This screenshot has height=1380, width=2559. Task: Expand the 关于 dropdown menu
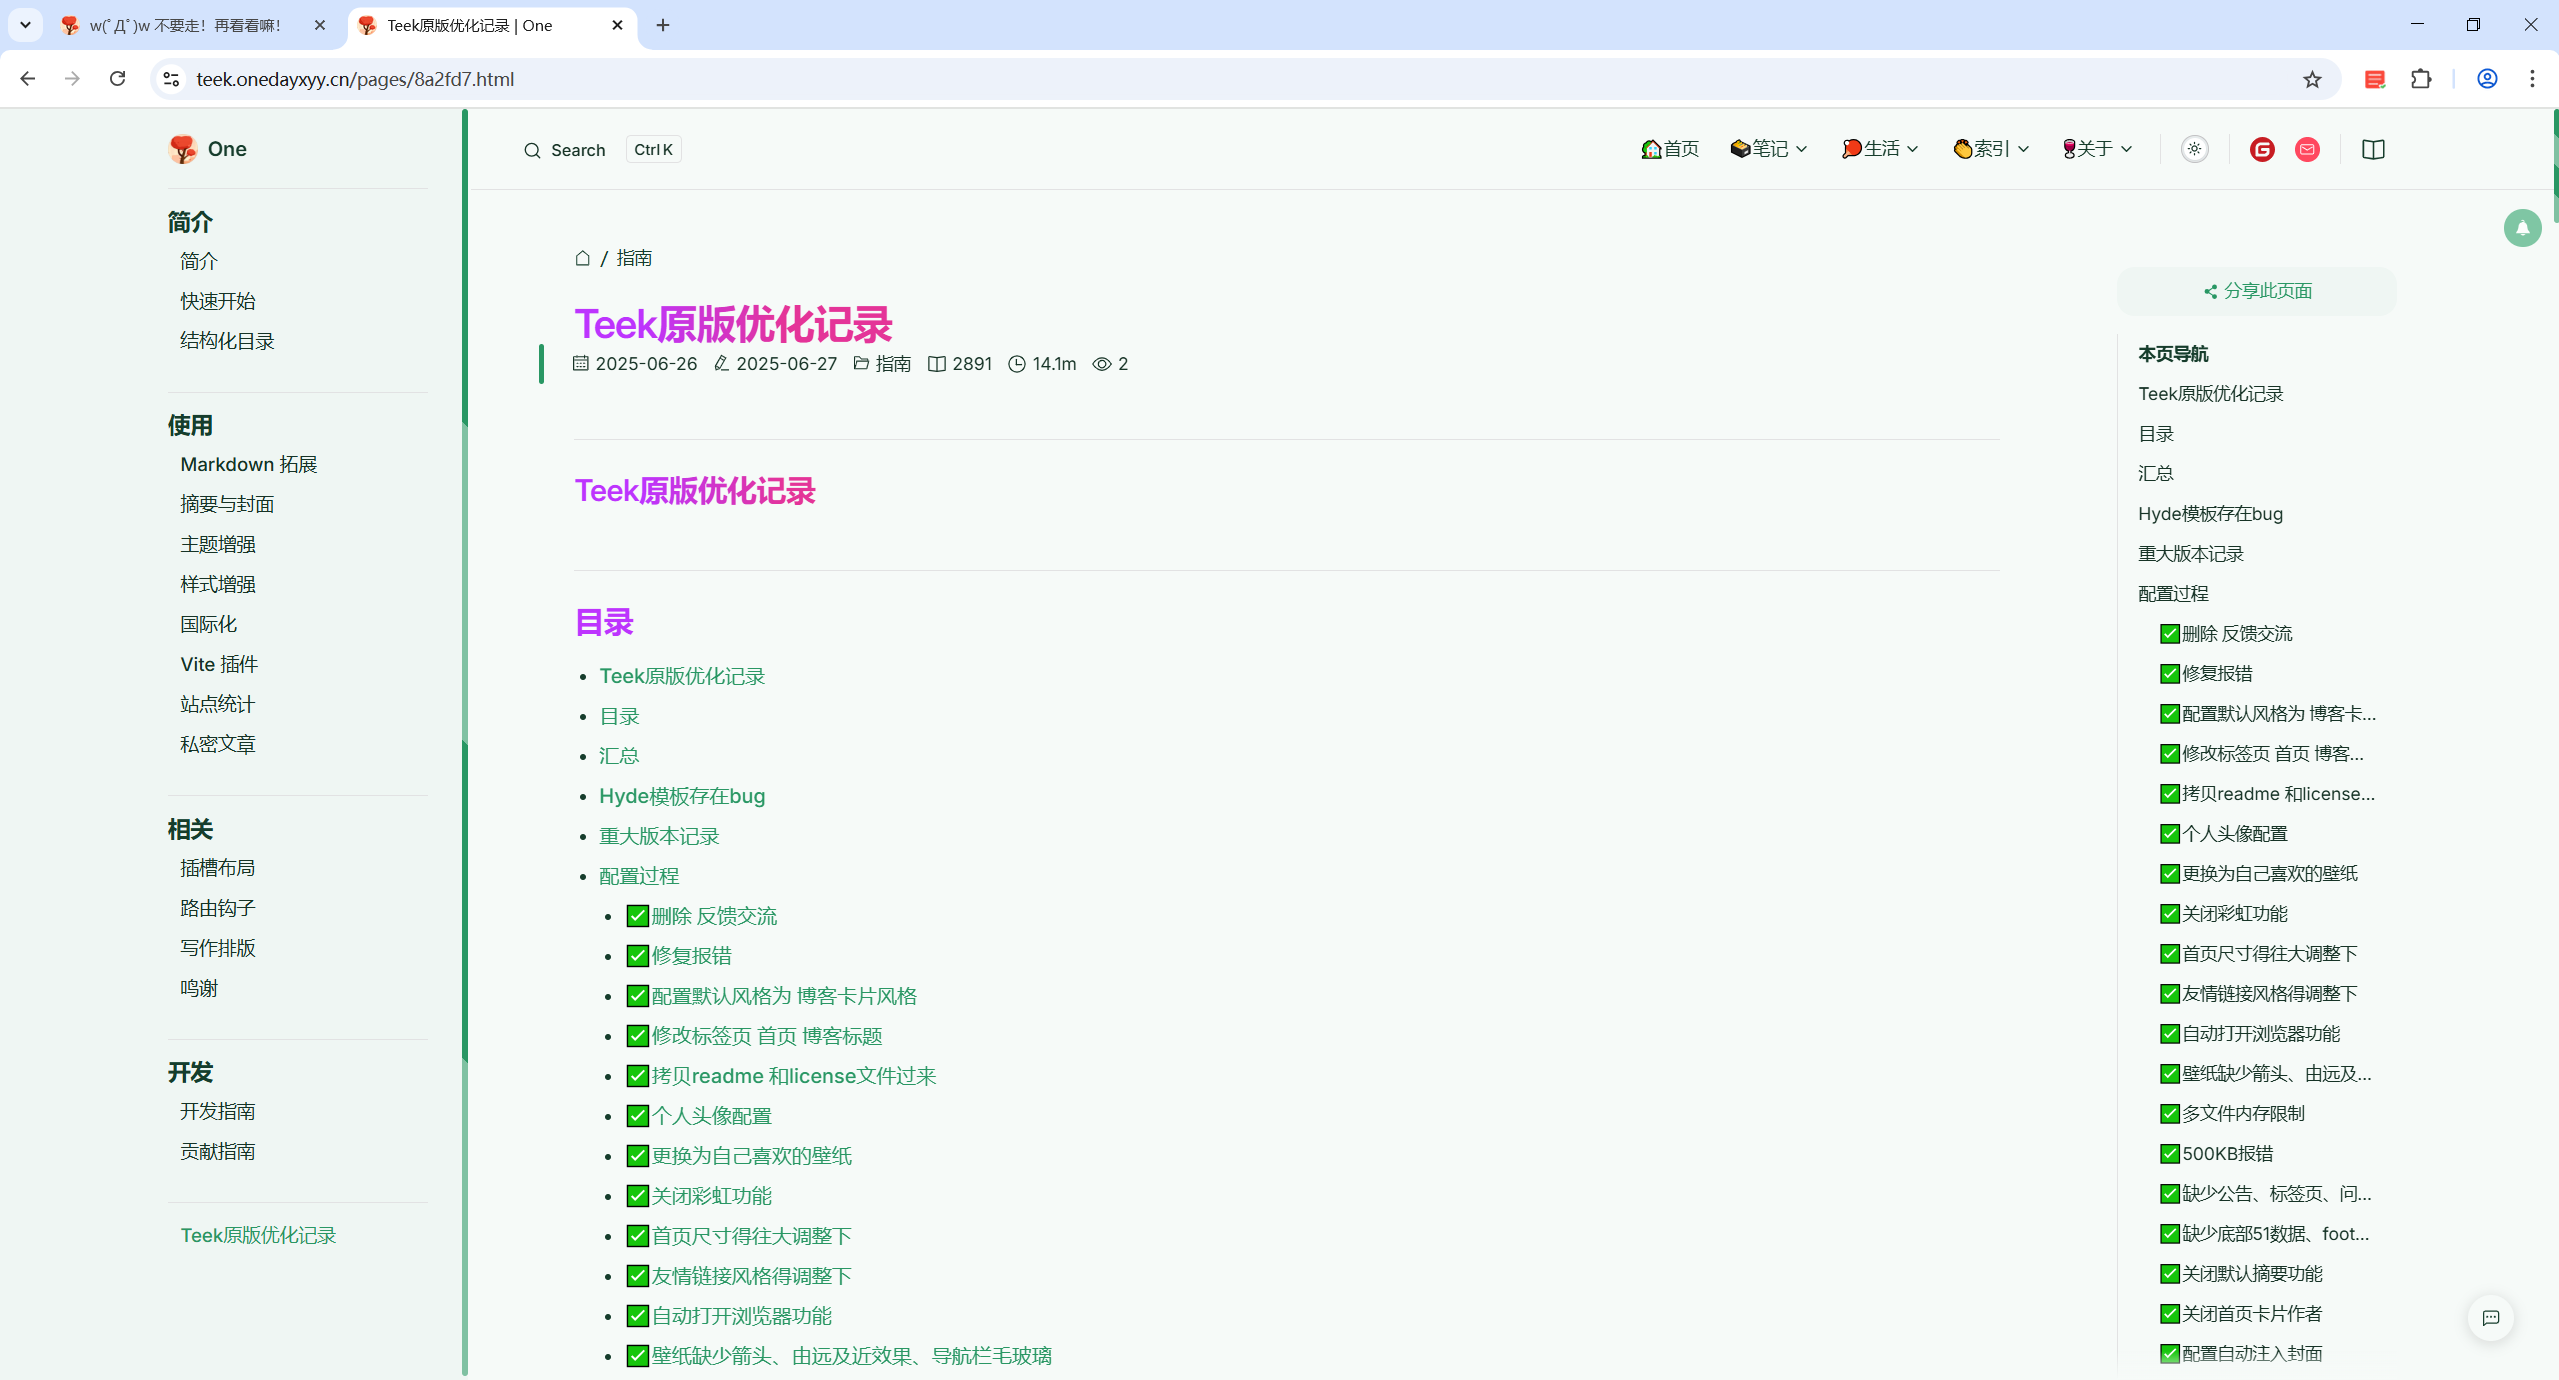point(2098,149)
